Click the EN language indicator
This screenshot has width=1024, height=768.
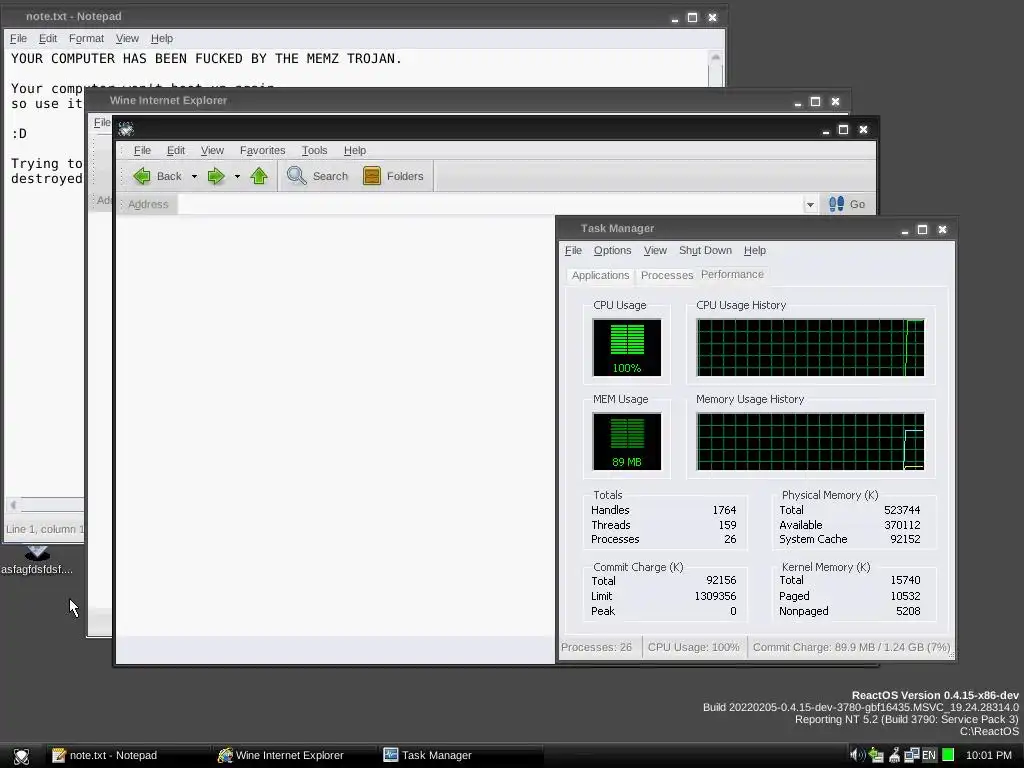click(x=929, y=755)
